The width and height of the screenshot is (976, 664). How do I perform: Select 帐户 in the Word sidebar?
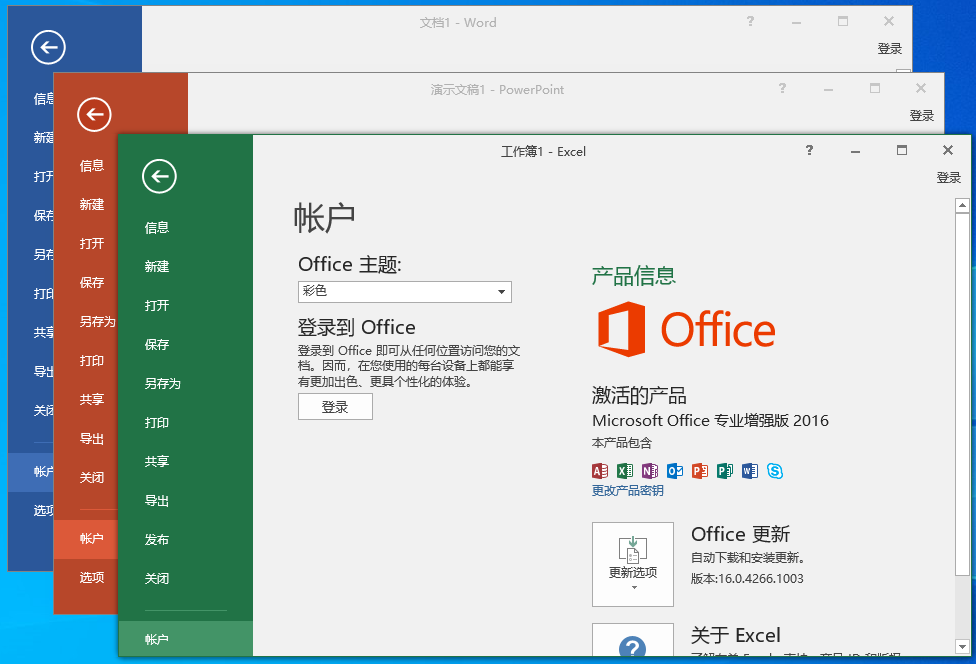tap(45, 472)
